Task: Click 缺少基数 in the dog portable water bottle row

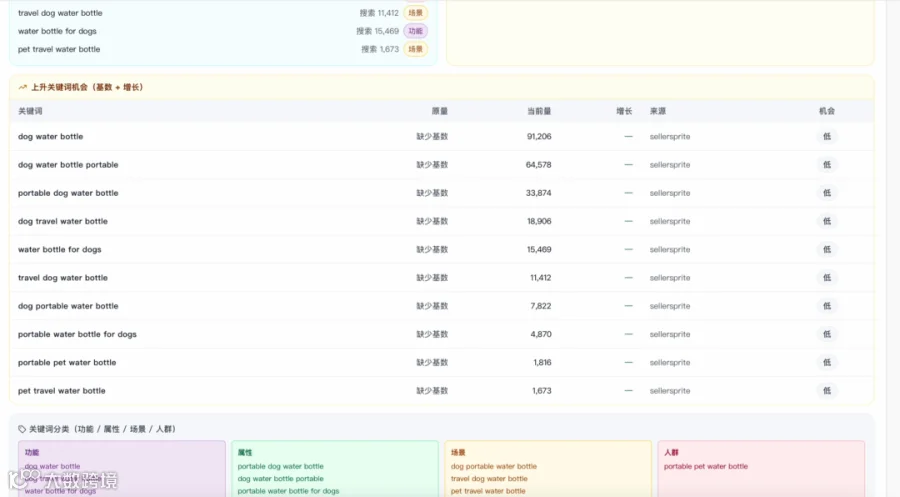Action: click(x=432, y=306)
